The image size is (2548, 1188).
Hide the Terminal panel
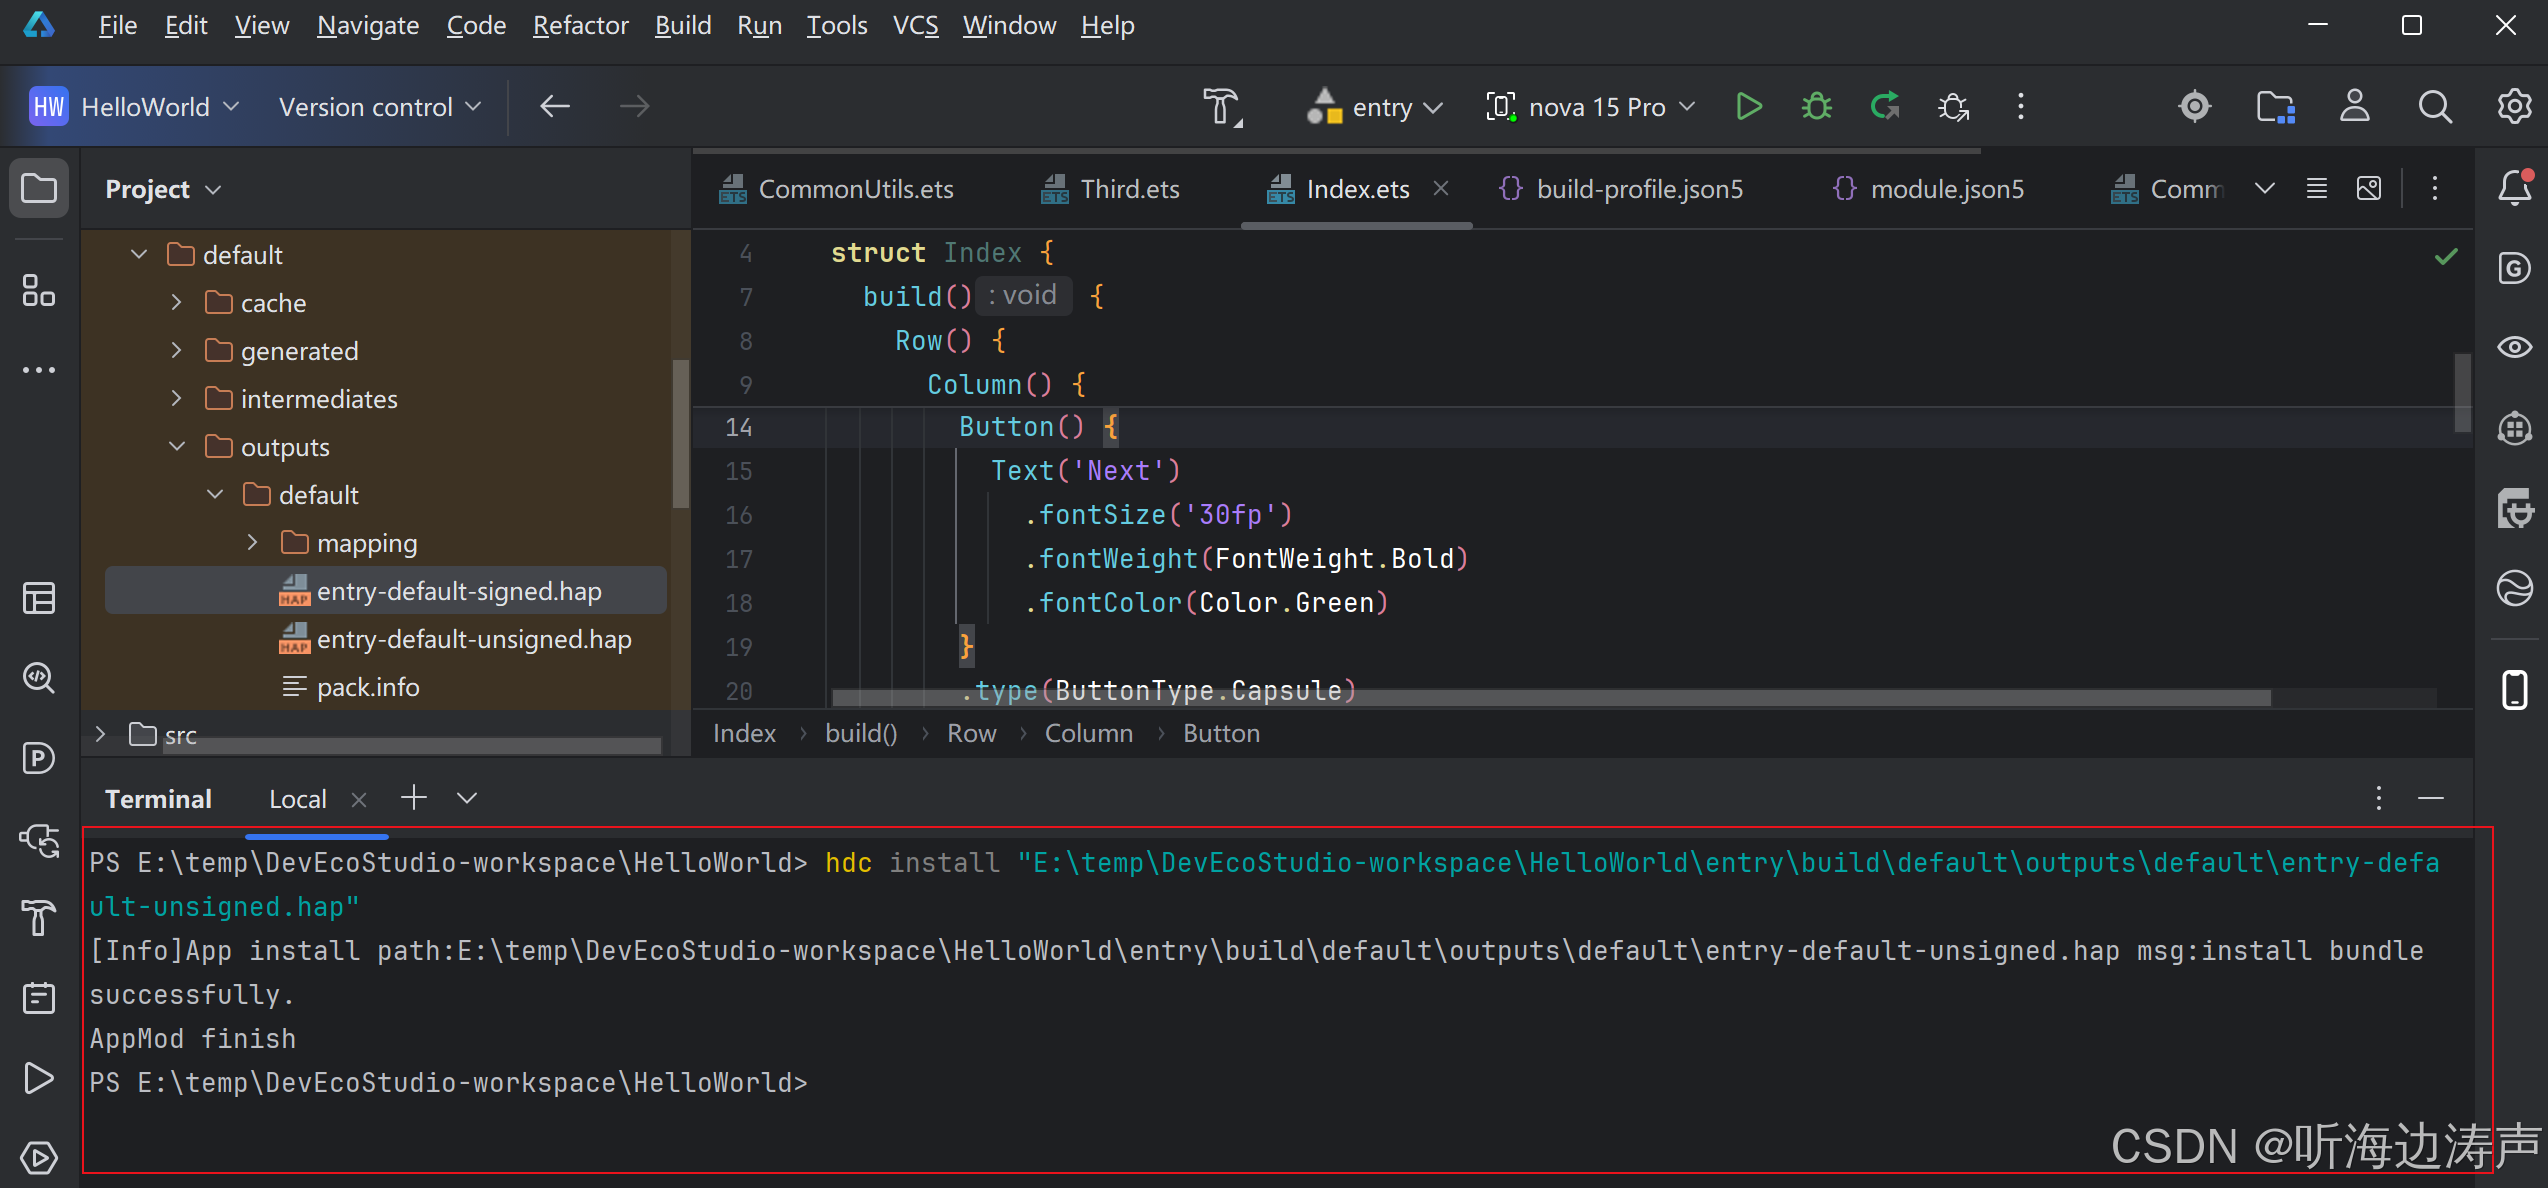click(x=2431, y=798)
